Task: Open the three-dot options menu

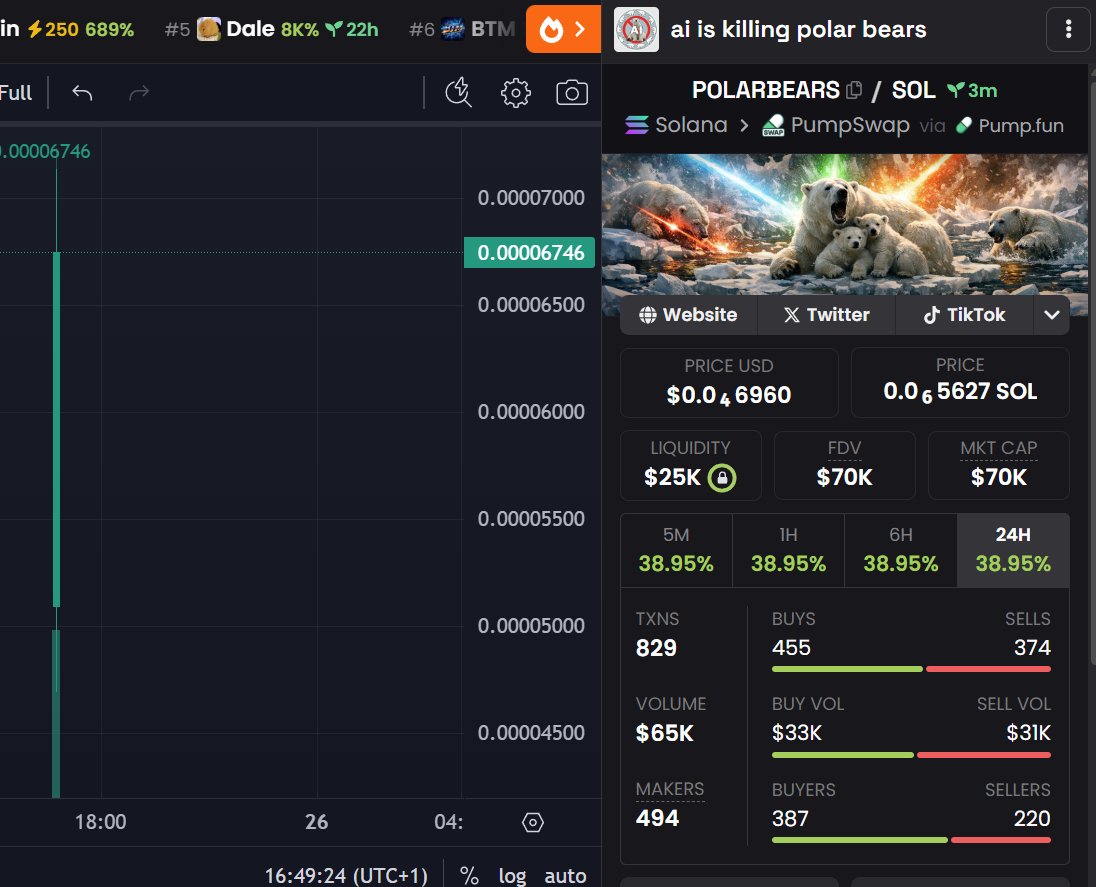Action: tap(1068, 29)
